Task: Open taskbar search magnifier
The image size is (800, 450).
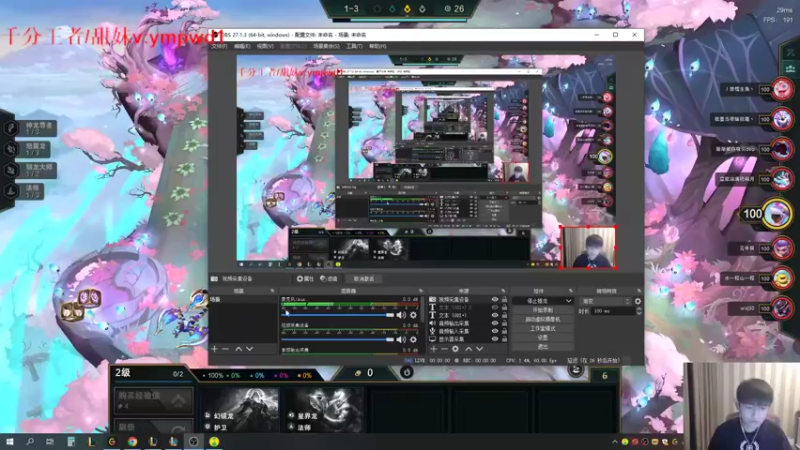Action: tap(30, 442)
